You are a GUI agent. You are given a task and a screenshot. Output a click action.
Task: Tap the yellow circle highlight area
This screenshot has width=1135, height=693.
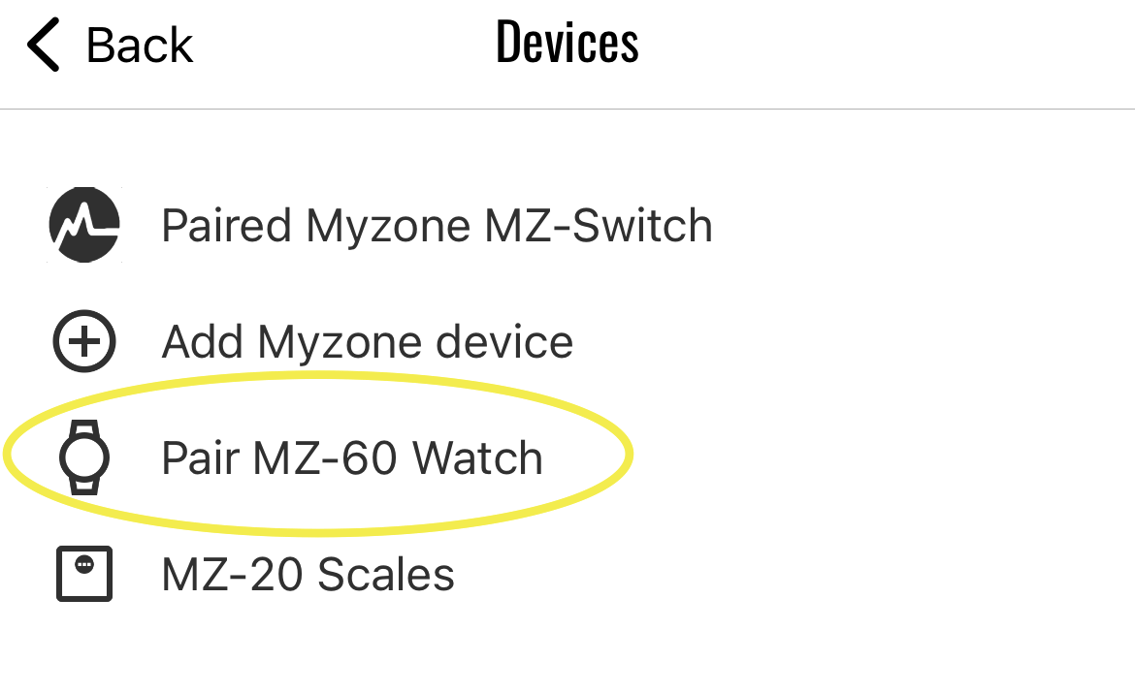(x=317, y=457)
